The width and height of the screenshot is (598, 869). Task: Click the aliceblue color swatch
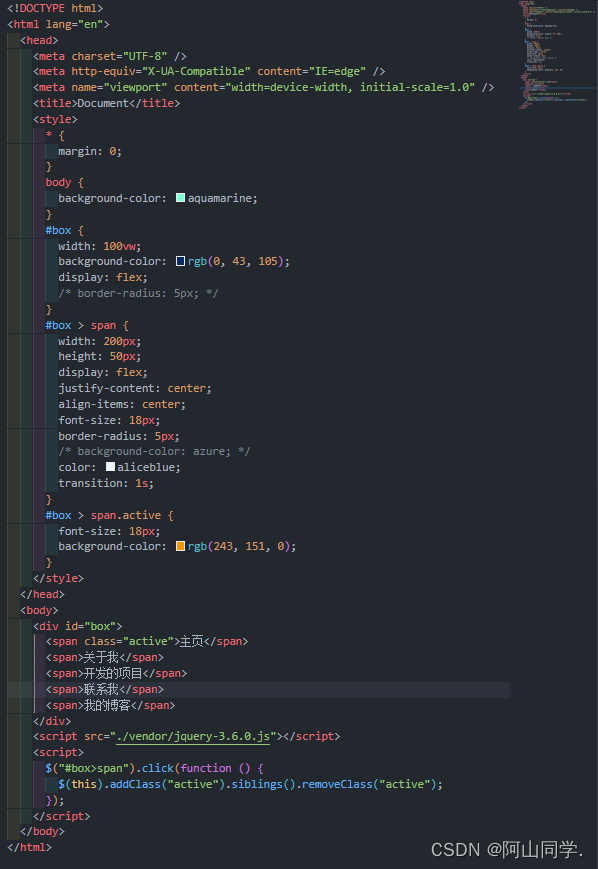[x=110, y=467]
